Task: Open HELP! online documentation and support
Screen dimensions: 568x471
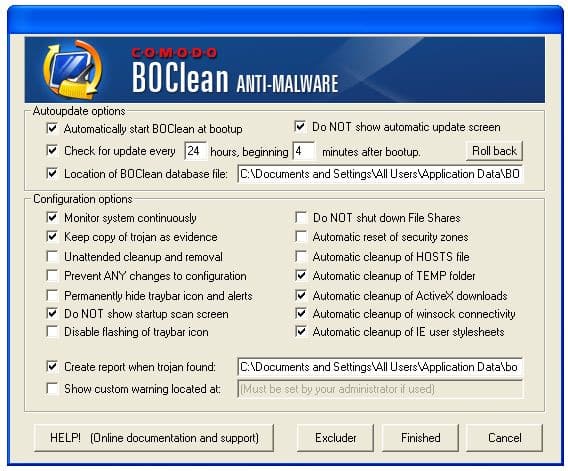Action: click(154, 438)
